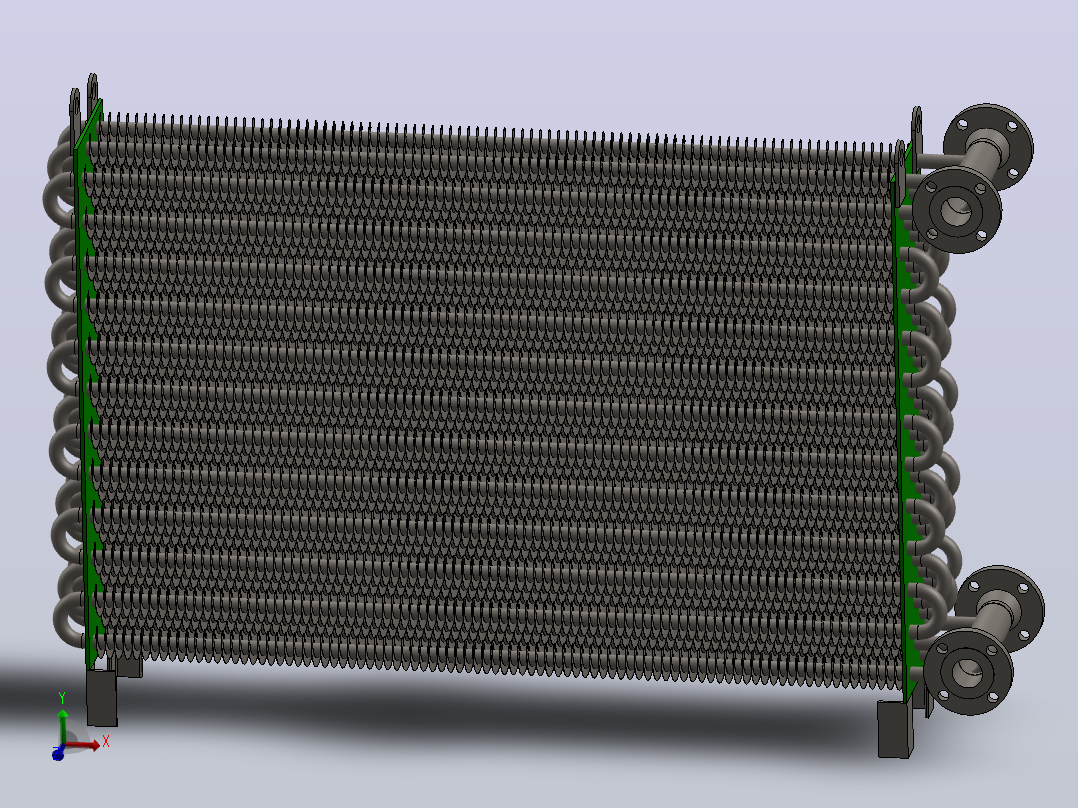Select the lower-right support foot block
The image size is (1078, 808).
click(x=894, y=729)
